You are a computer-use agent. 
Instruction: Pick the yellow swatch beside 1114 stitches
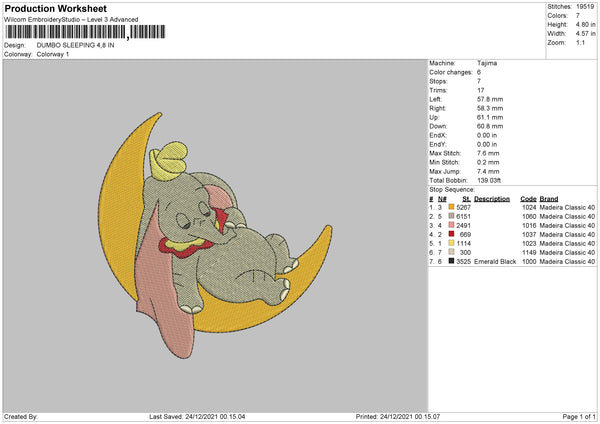(451, 243)
